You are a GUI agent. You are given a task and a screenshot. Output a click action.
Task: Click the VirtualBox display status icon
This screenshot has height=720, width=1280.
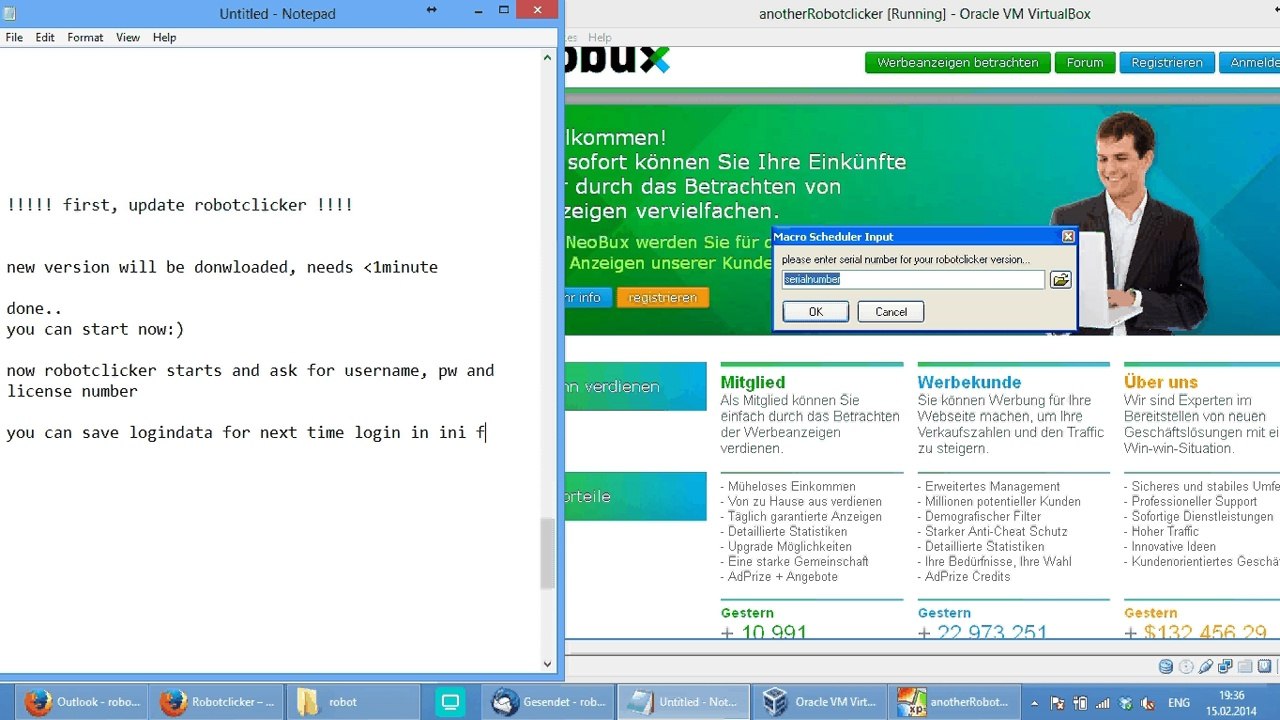(x=1266, y=667)
